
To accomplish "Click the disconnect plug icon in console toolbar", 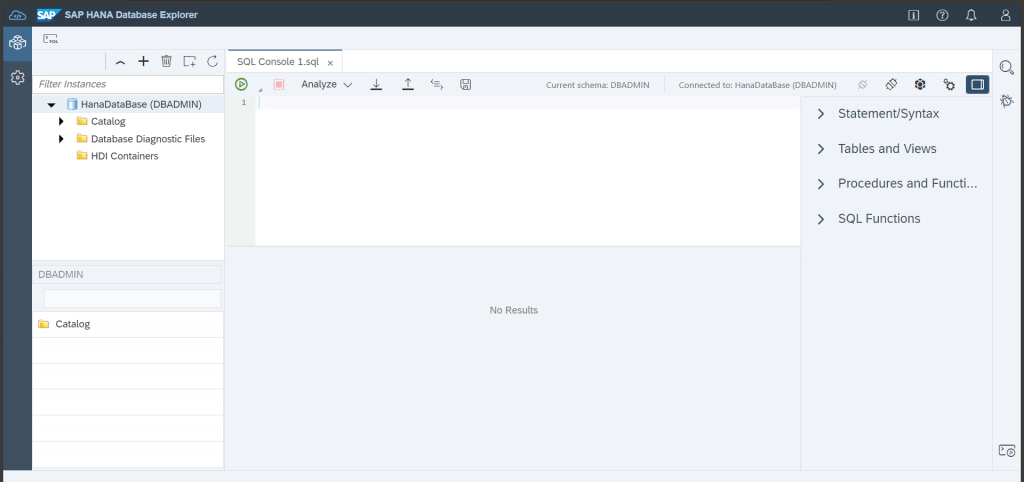I will (862, 84).
